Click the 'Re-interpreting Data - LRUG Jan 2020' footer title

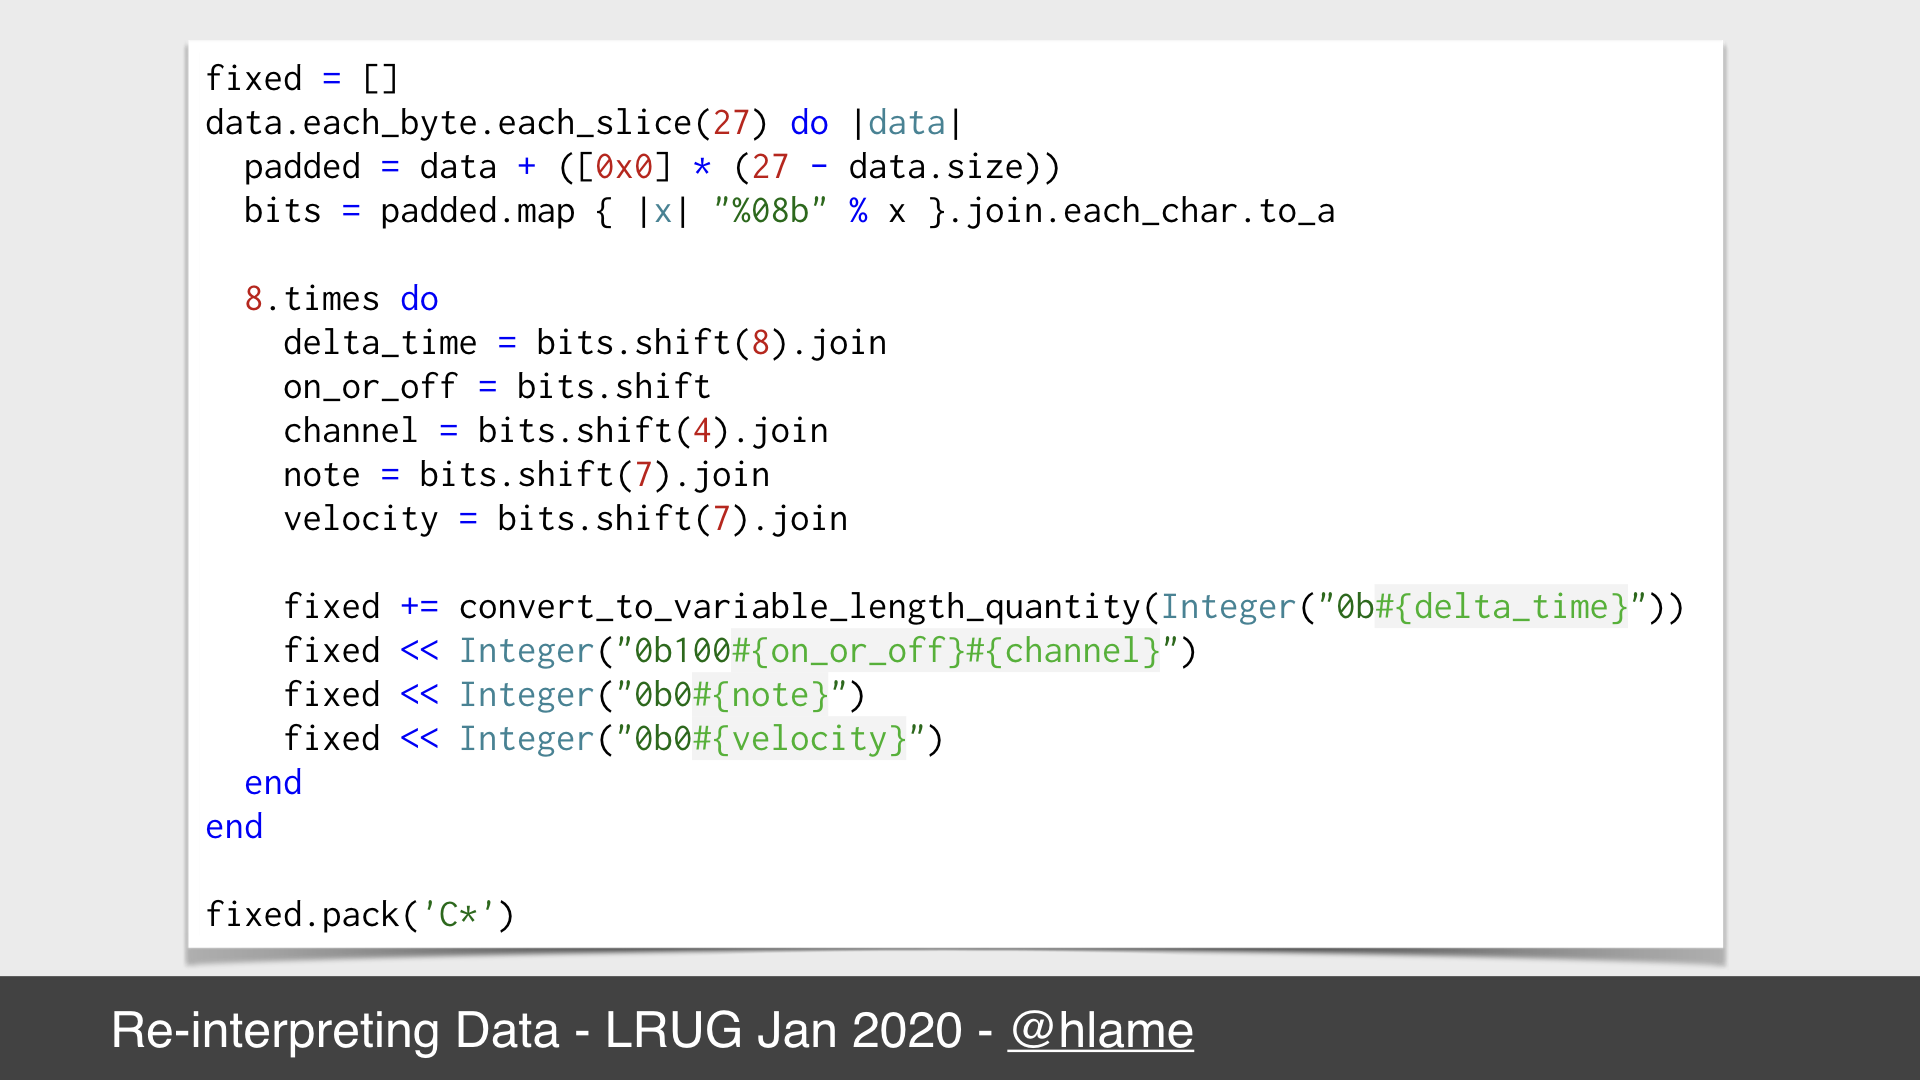coord(537,1031)
